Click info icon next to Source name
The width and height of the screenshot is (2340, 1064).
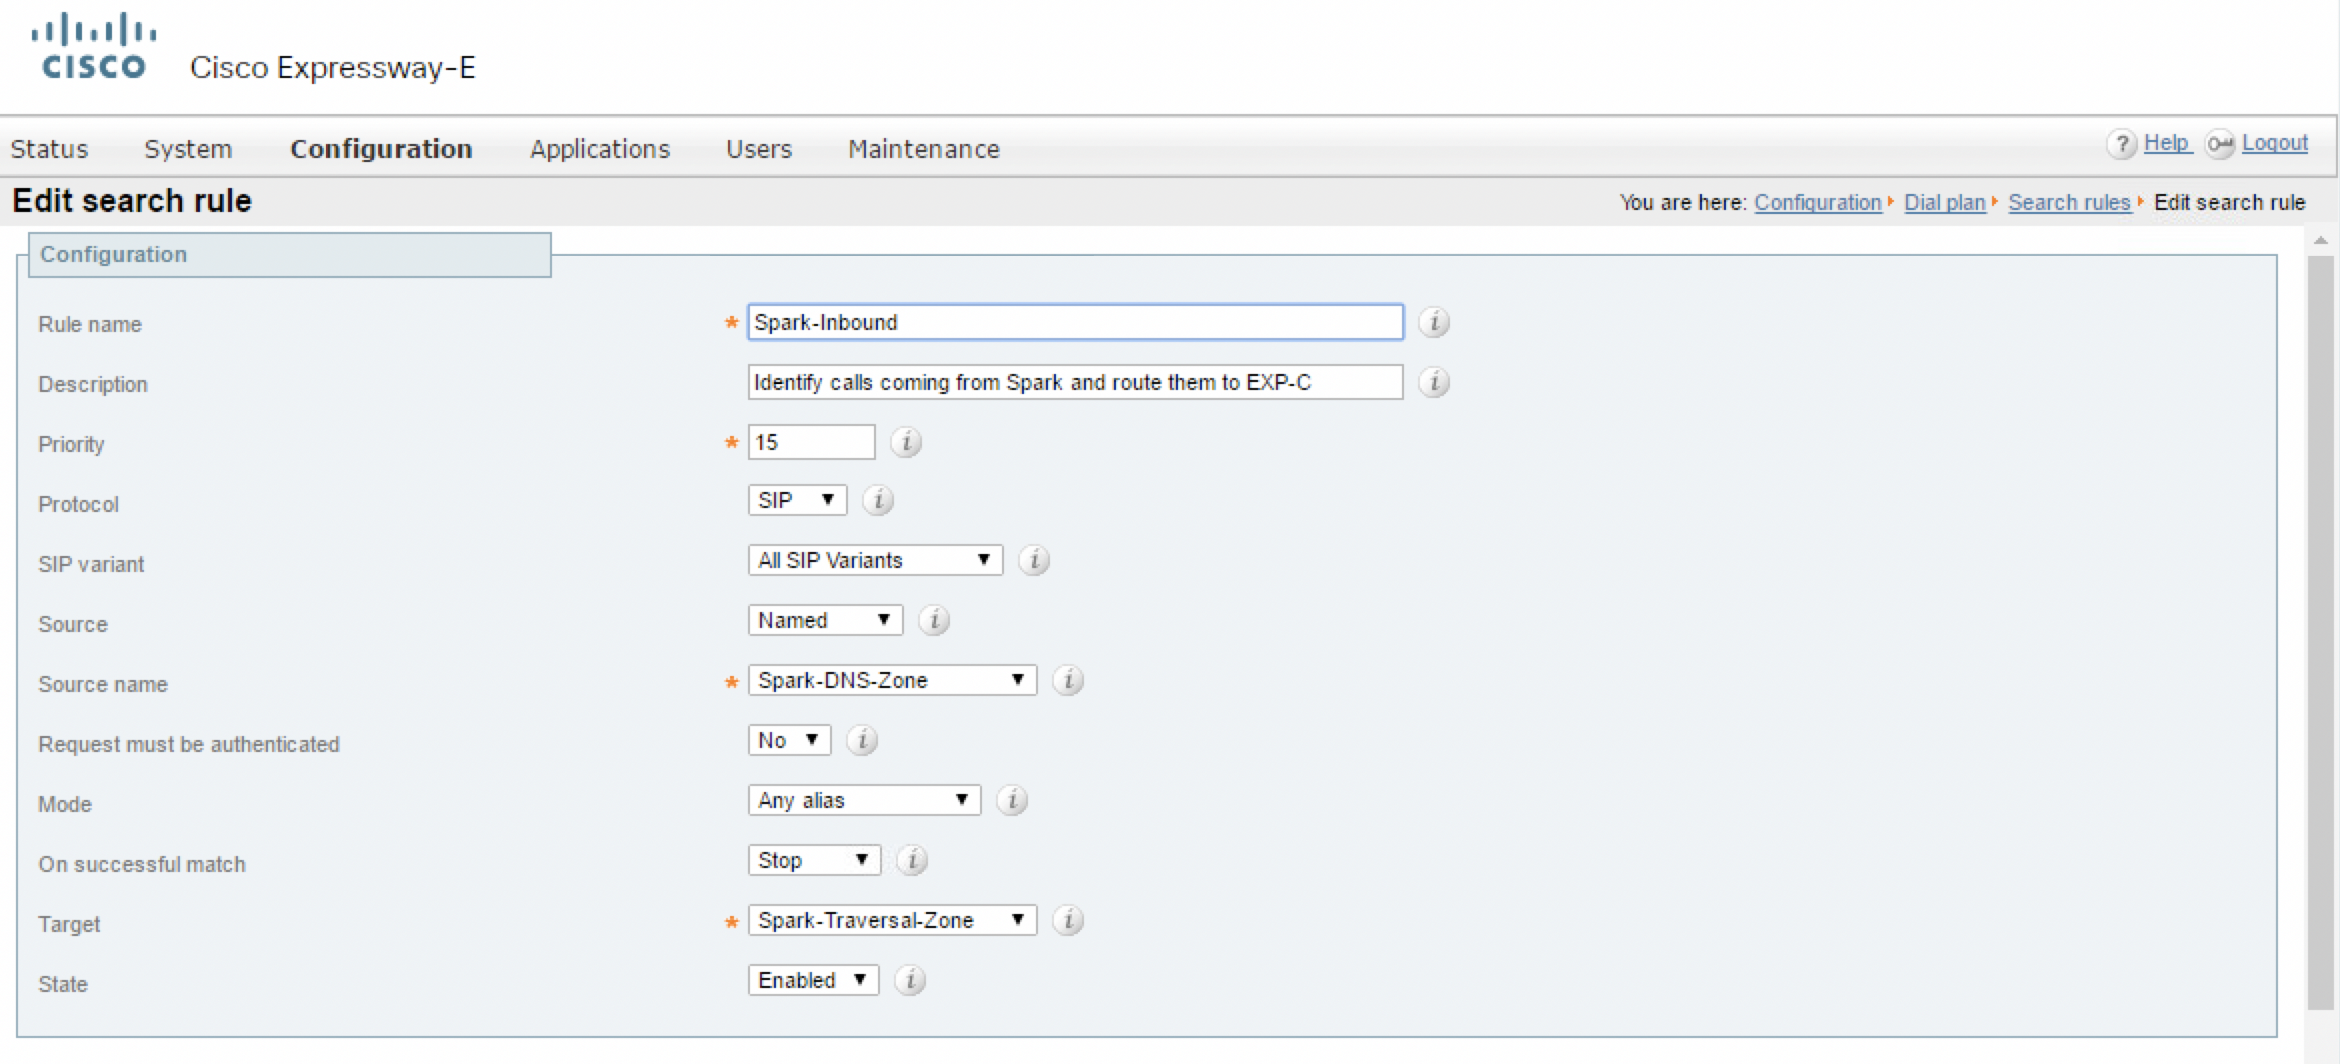click(1068, 680)
